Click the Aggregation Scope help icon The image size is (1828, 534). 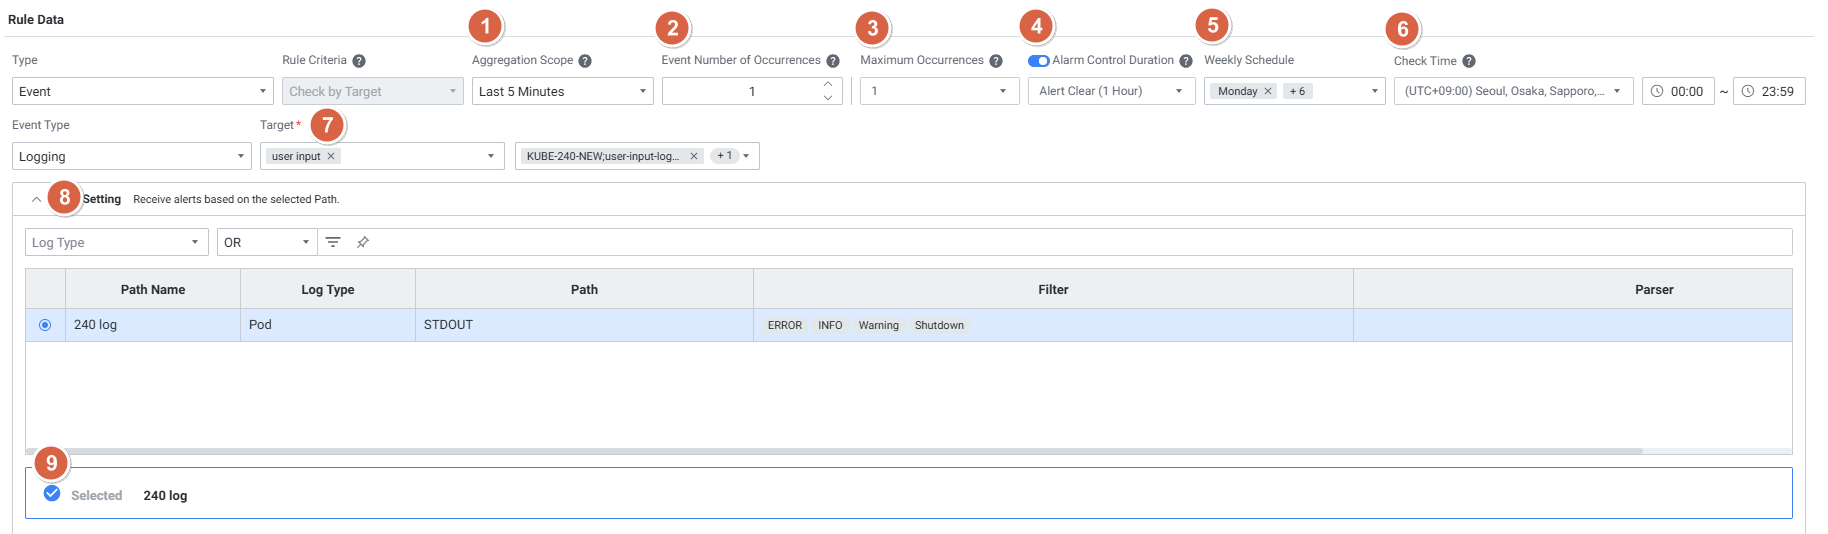click(585, 61)
